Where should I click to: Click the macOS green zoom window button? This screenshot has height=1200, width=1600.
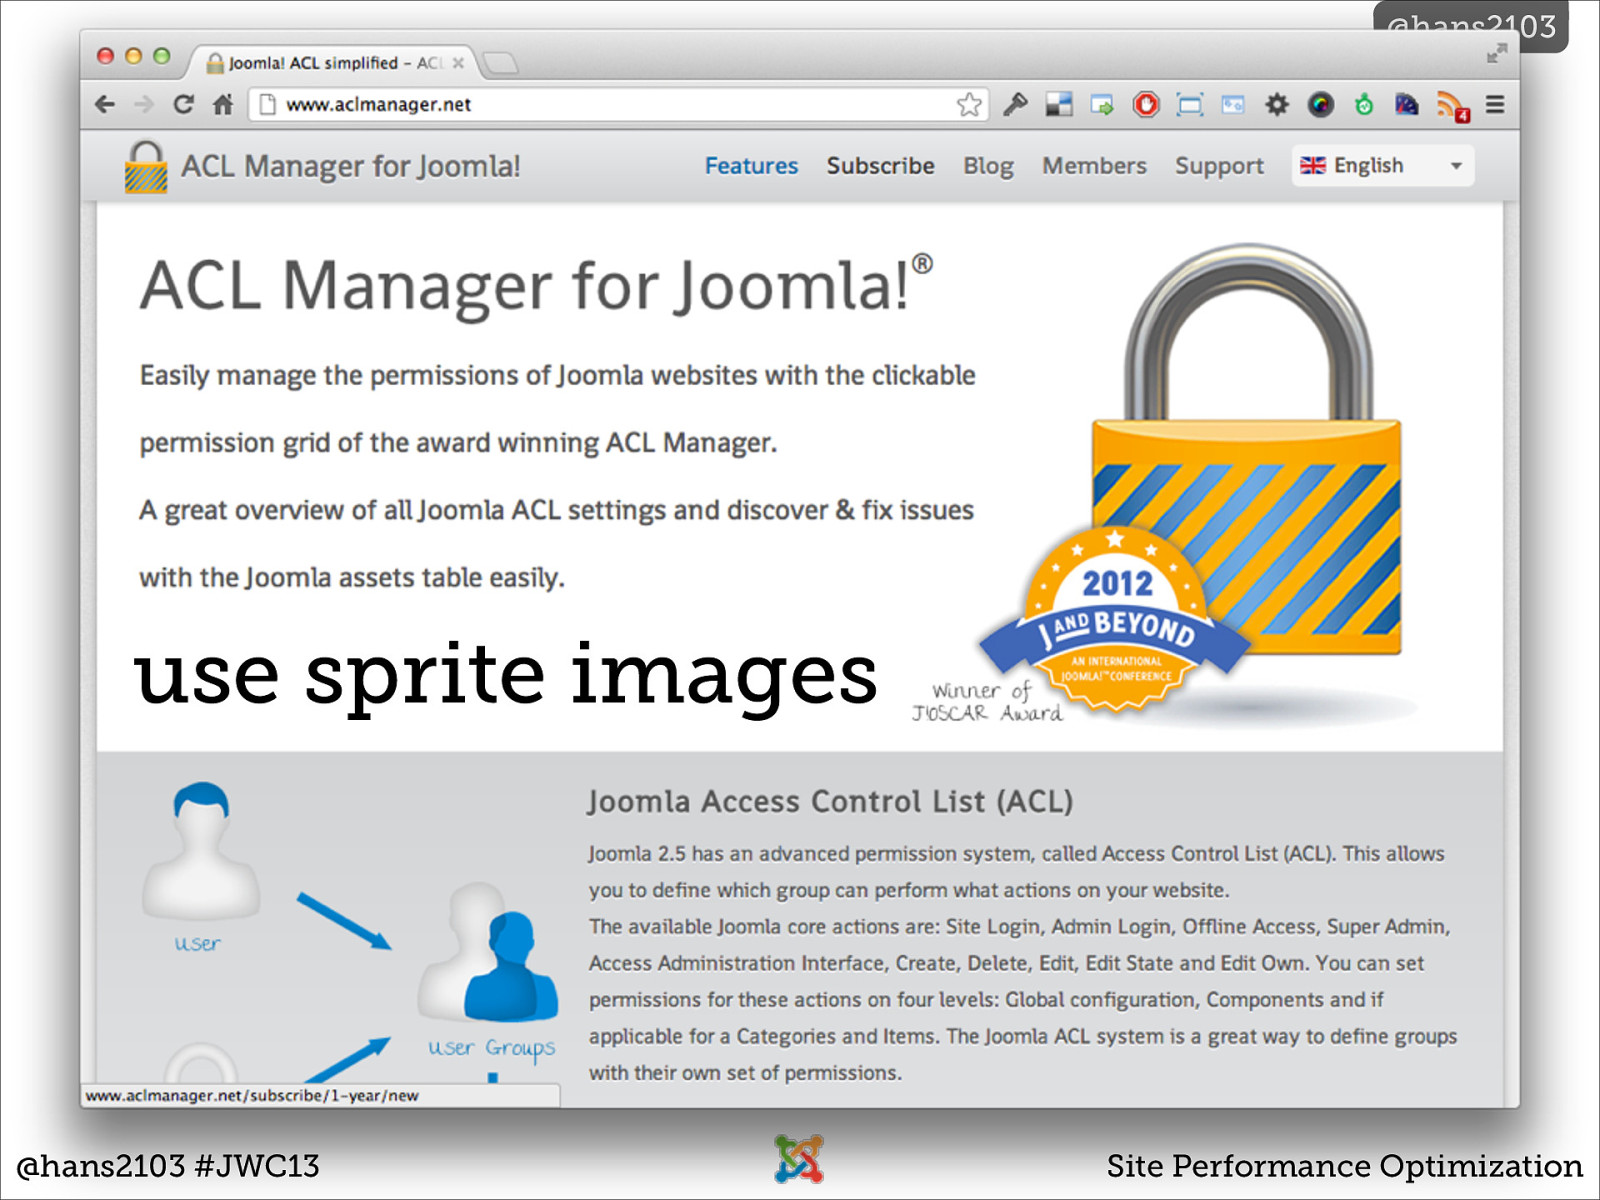161,56
